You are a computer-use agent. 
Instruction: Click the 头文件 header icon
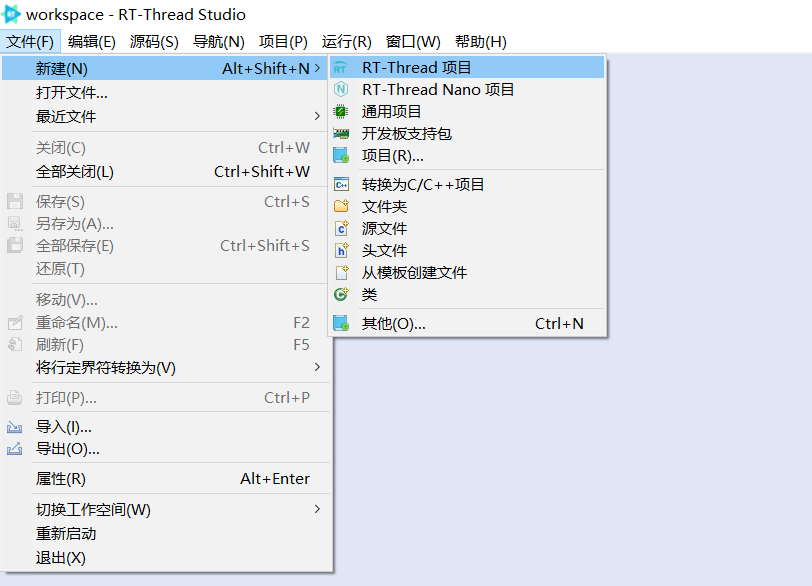(x=341, y=250)
